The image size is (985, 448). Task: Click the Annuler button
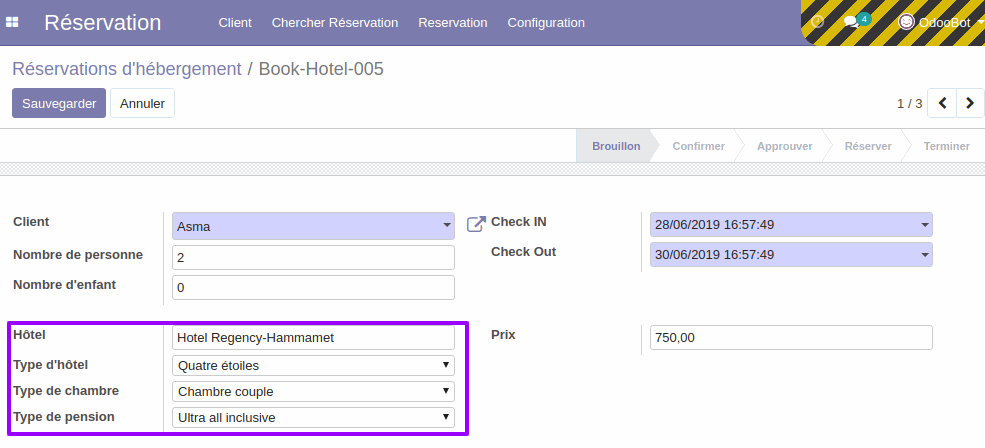pos(143,103)
